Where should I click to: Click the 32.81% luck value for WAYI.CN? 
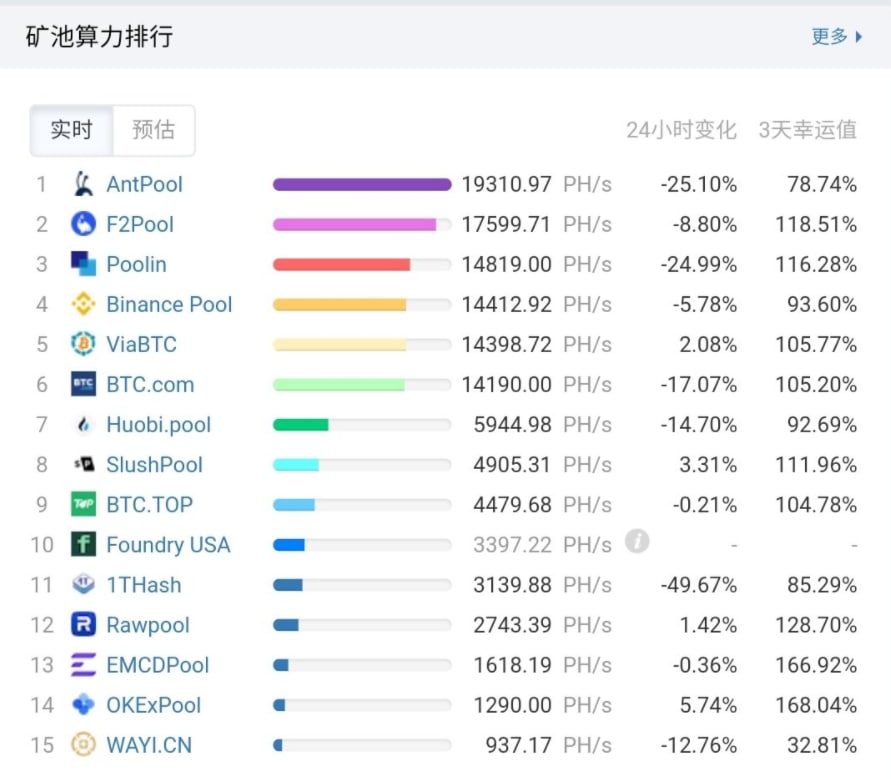(822, 745)
